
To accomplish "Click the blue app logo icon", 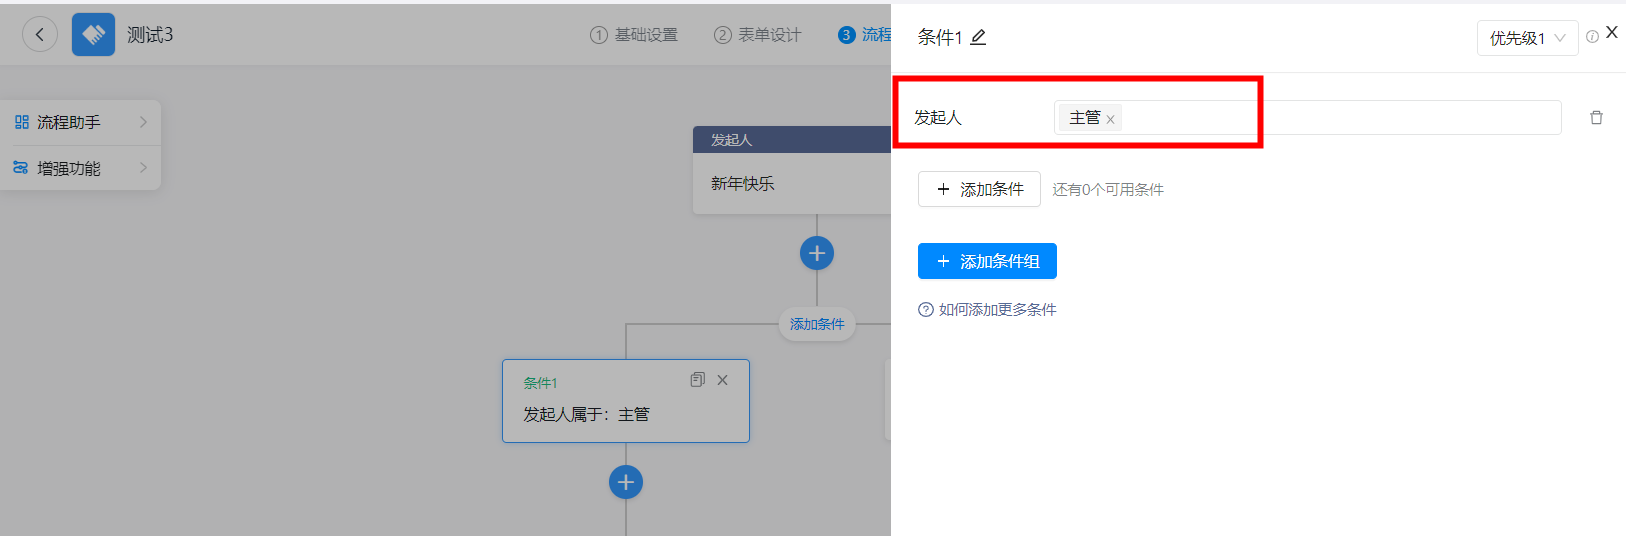I will (93, 35).
